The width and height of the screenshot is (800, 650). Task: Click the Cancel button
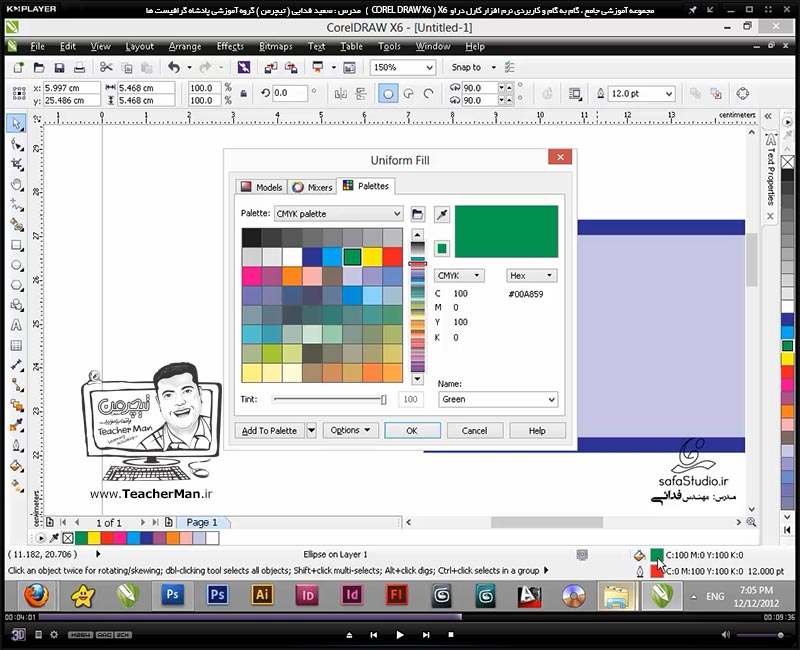click(474, 430)
